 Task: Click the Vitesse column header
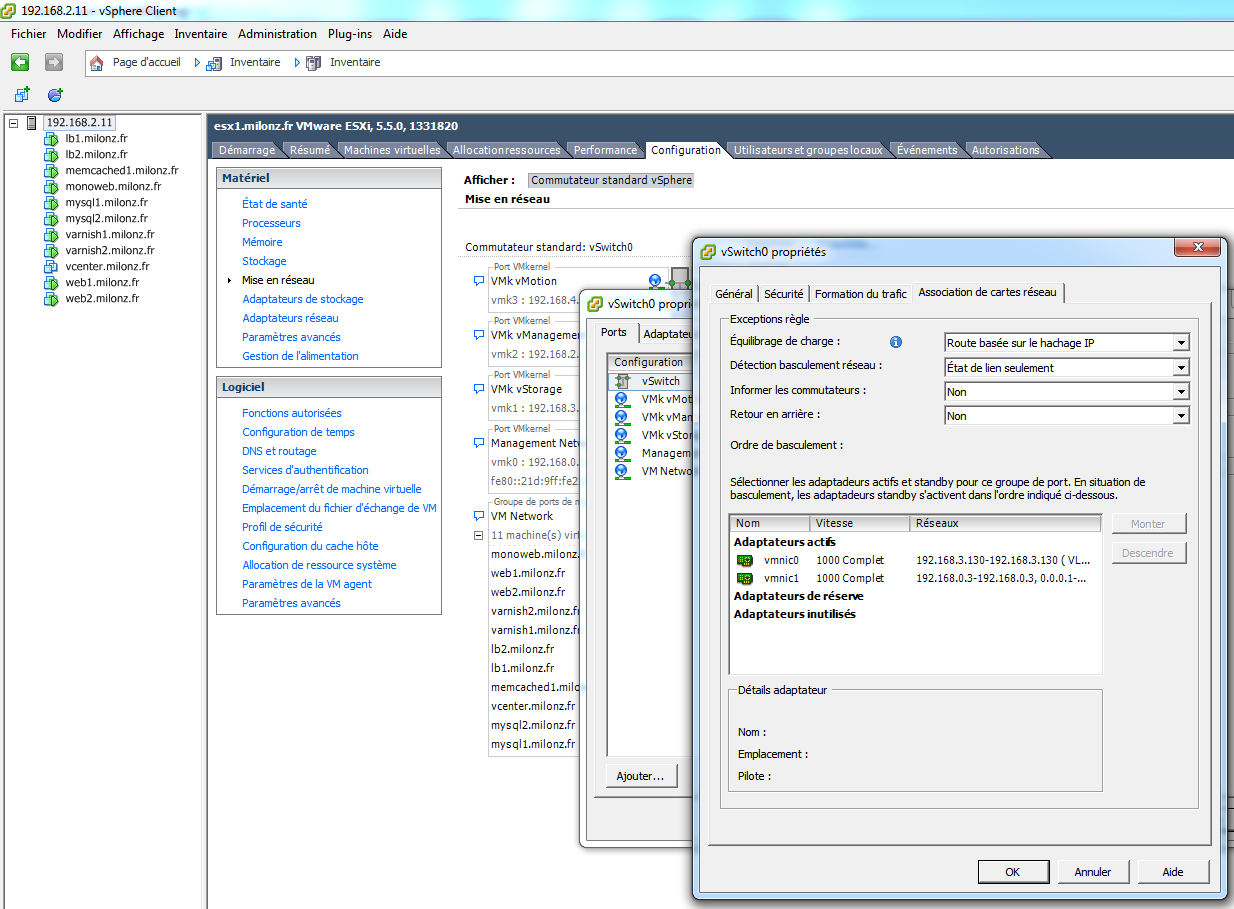859,523
